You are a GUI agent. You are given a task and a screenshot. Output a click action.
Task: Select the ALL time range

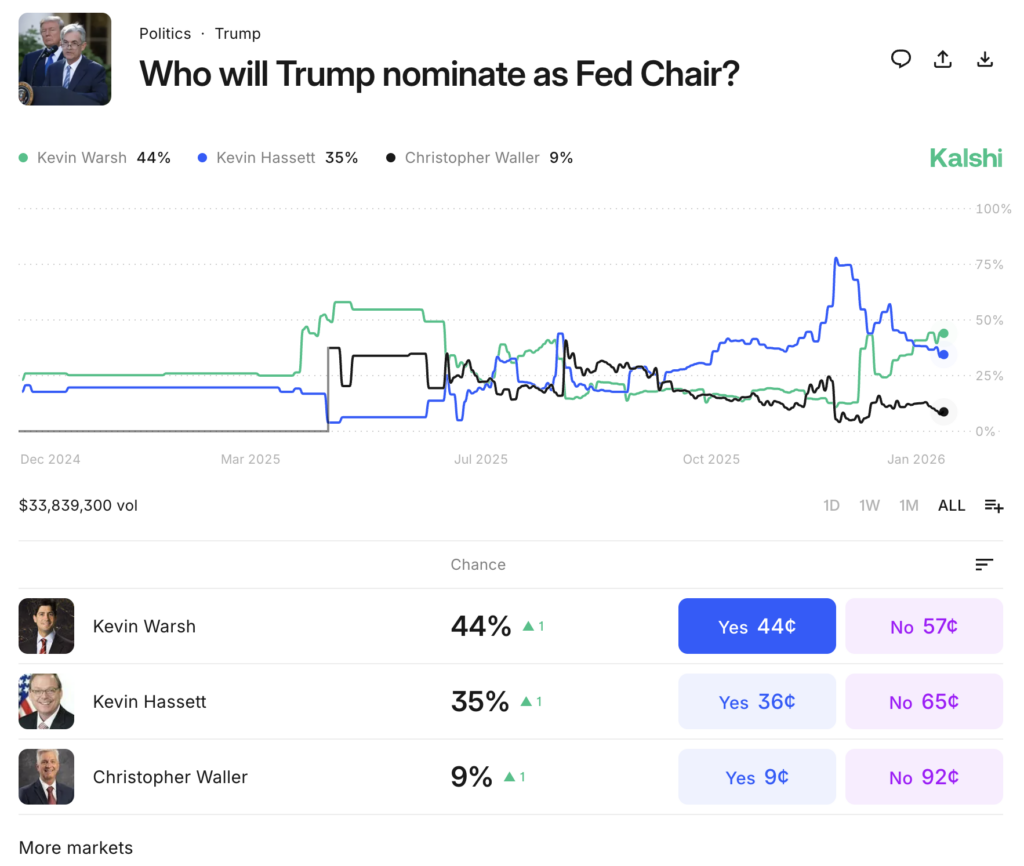point(951,506)
